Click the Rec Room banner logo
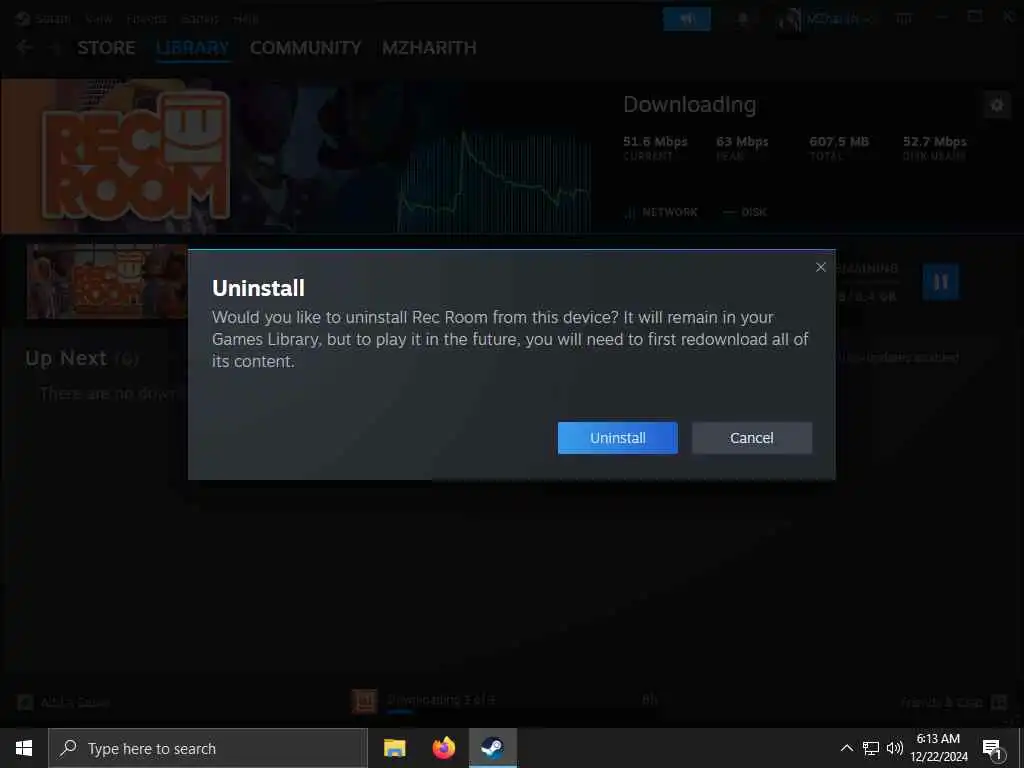 point(136,155)
